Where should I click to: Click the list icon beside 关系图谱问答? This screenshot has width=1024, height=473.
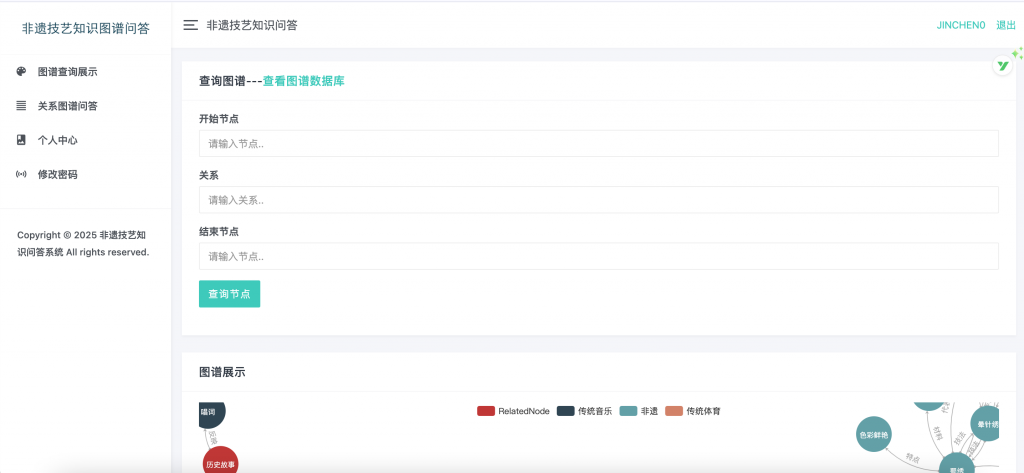coord(22,106)
